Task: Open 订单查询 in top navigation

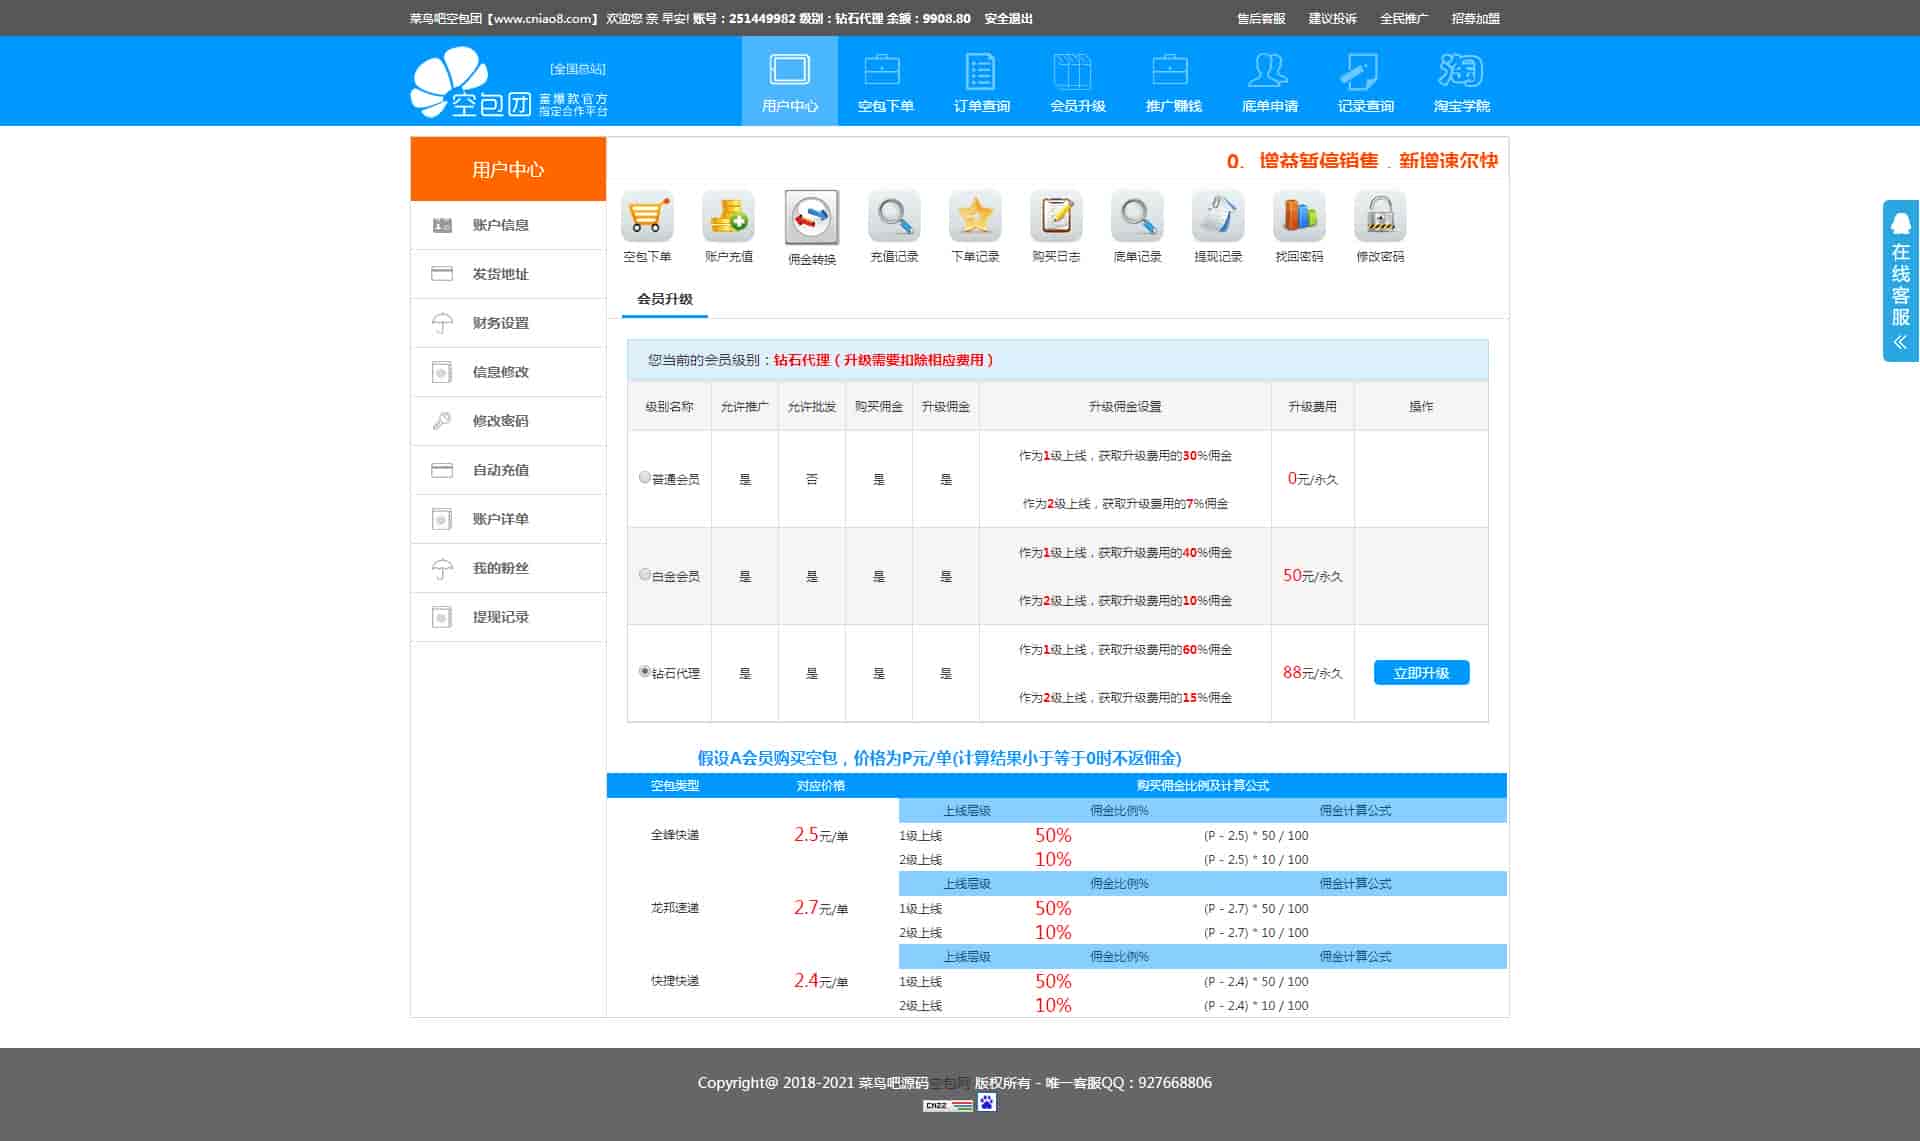Action: click(981, 82)
